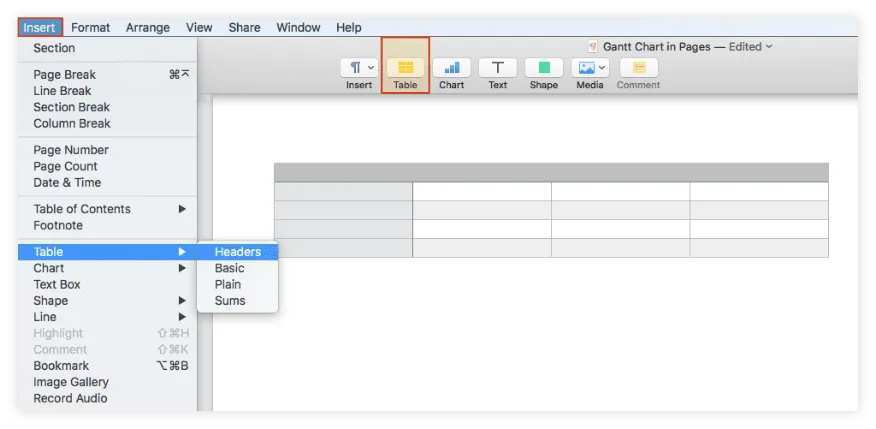The height and width of the screenshot is (429, 876).
Task: Click the paragraph Insert toolbar icon
Action: point(358,68)
